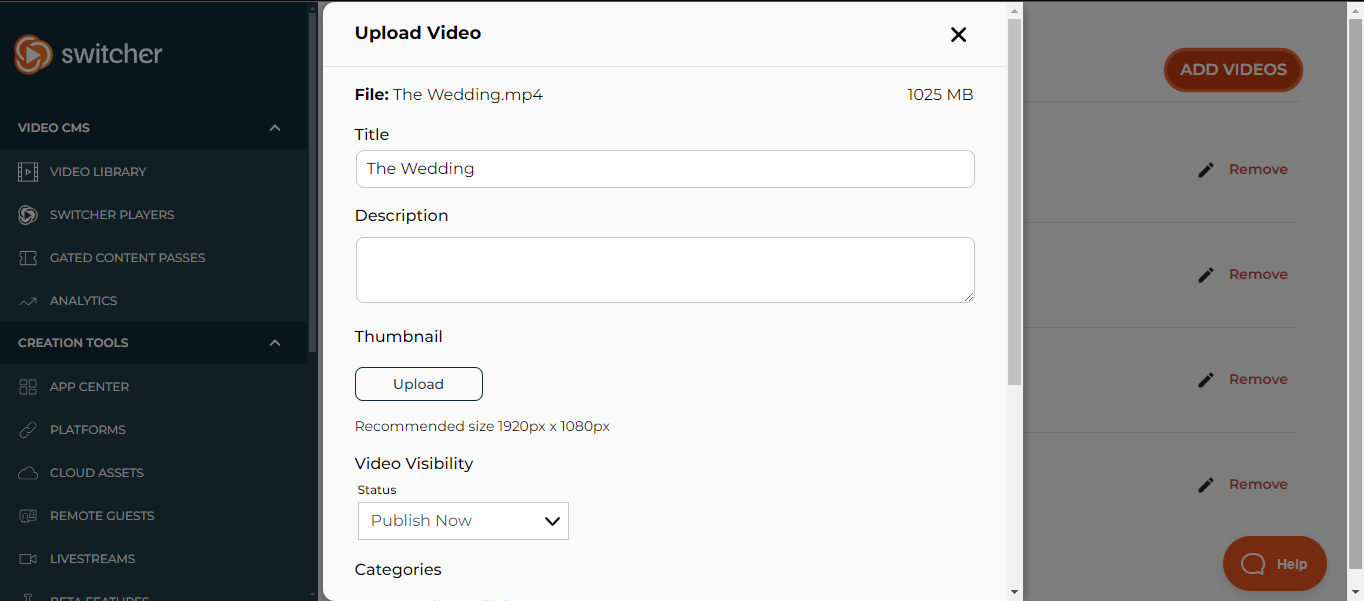Click the Upload thumbnail button

418,384
